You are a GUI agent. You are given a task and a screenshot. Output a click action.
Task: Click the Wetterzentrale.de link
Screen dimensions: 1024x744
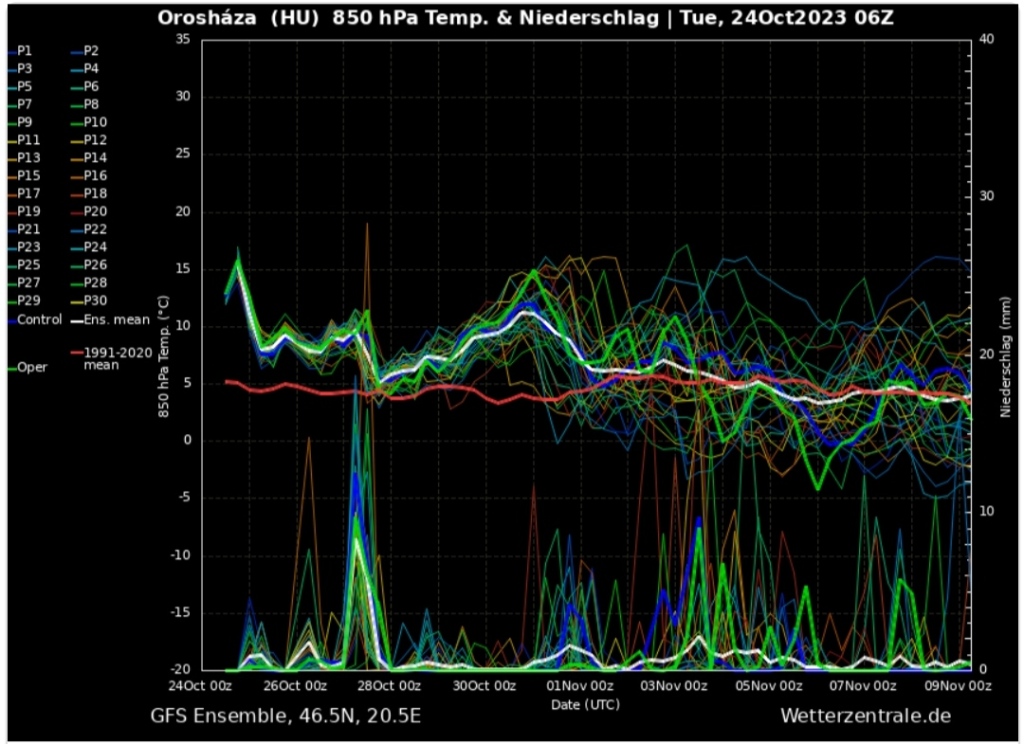pos(866,716)
